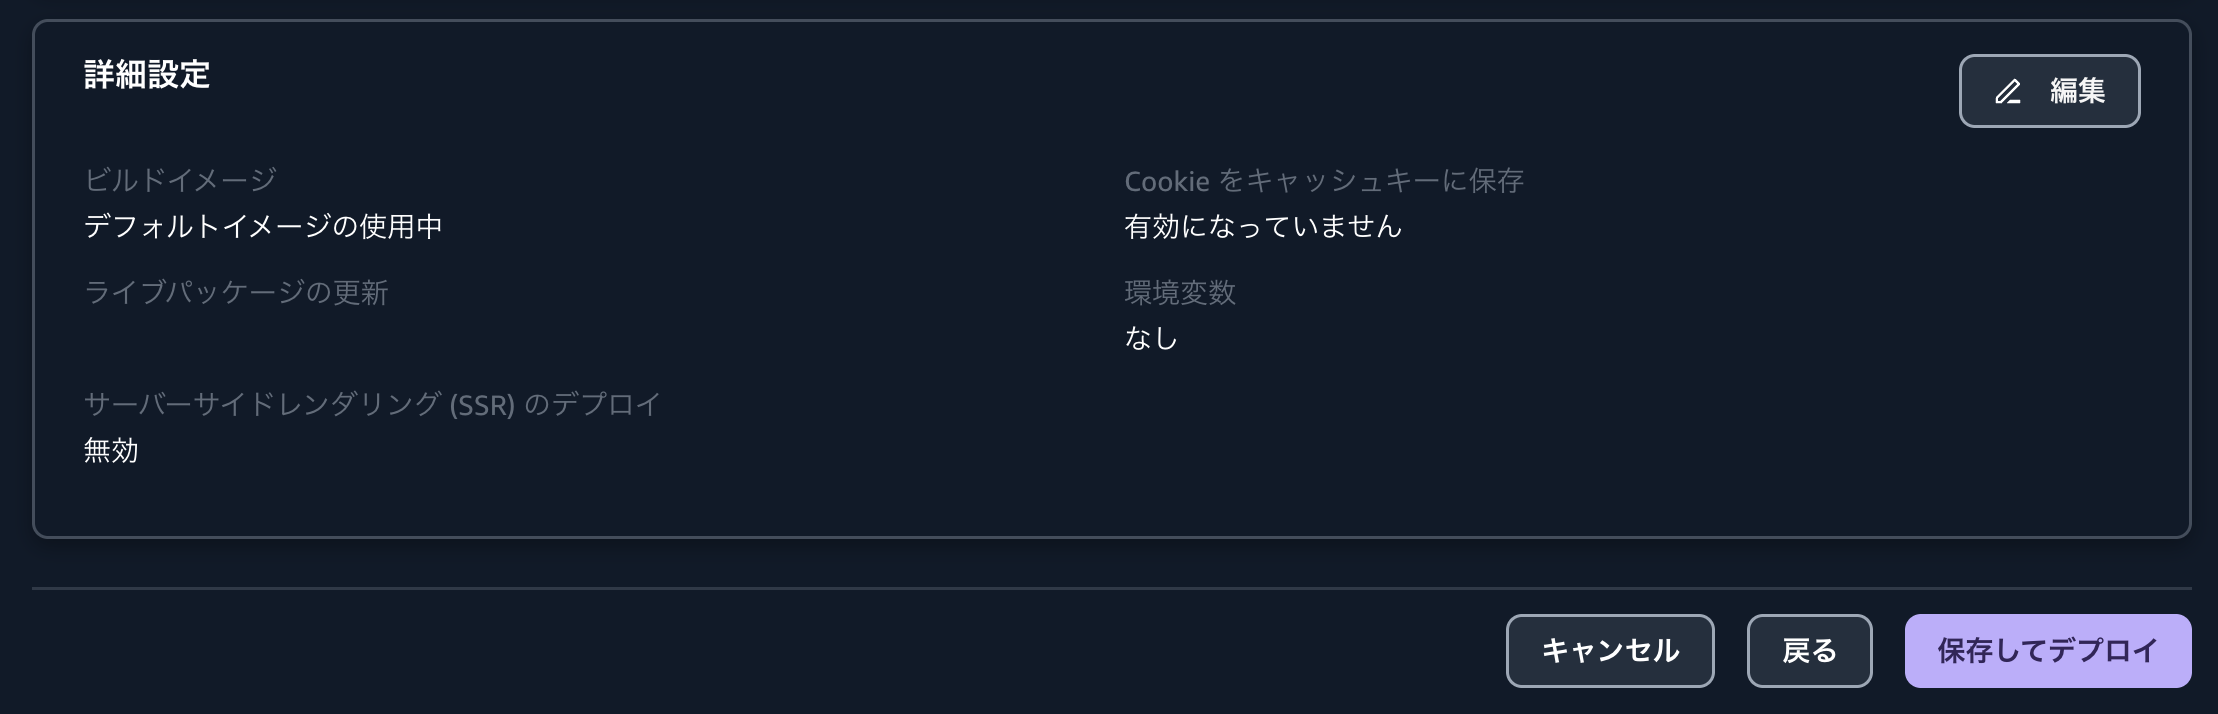Click the サーバーサイドレンダリング (SSR) のデプロイ label
Screen dimensions: 2218x714
(371, 405)
